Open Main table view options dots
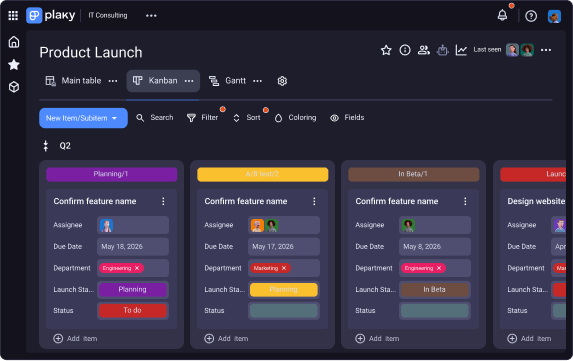The image size is (573, 361). click(113, 81)
